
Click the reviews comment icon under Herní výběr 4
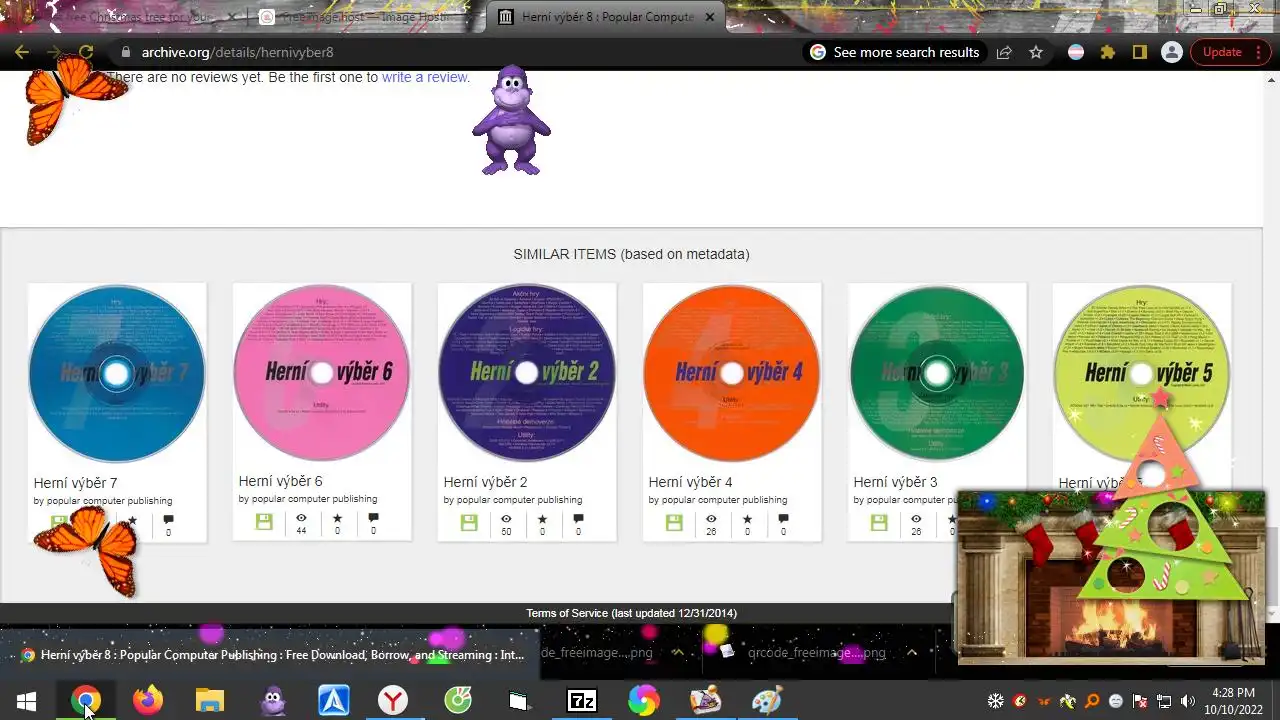click(783, 519)
